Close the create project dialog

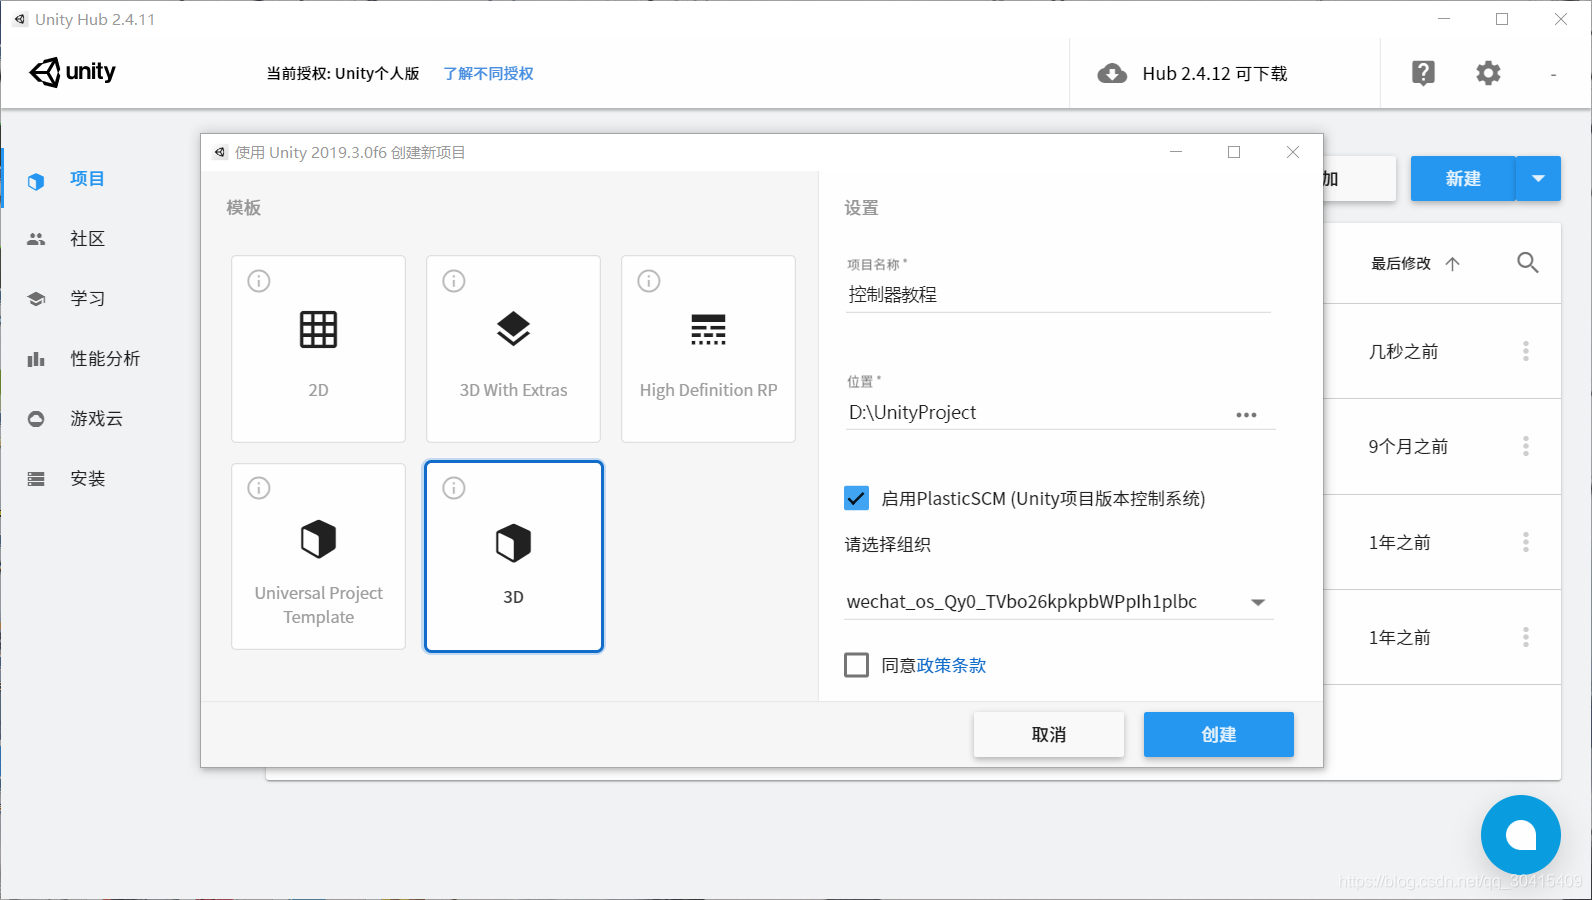tap(1293, 152)
